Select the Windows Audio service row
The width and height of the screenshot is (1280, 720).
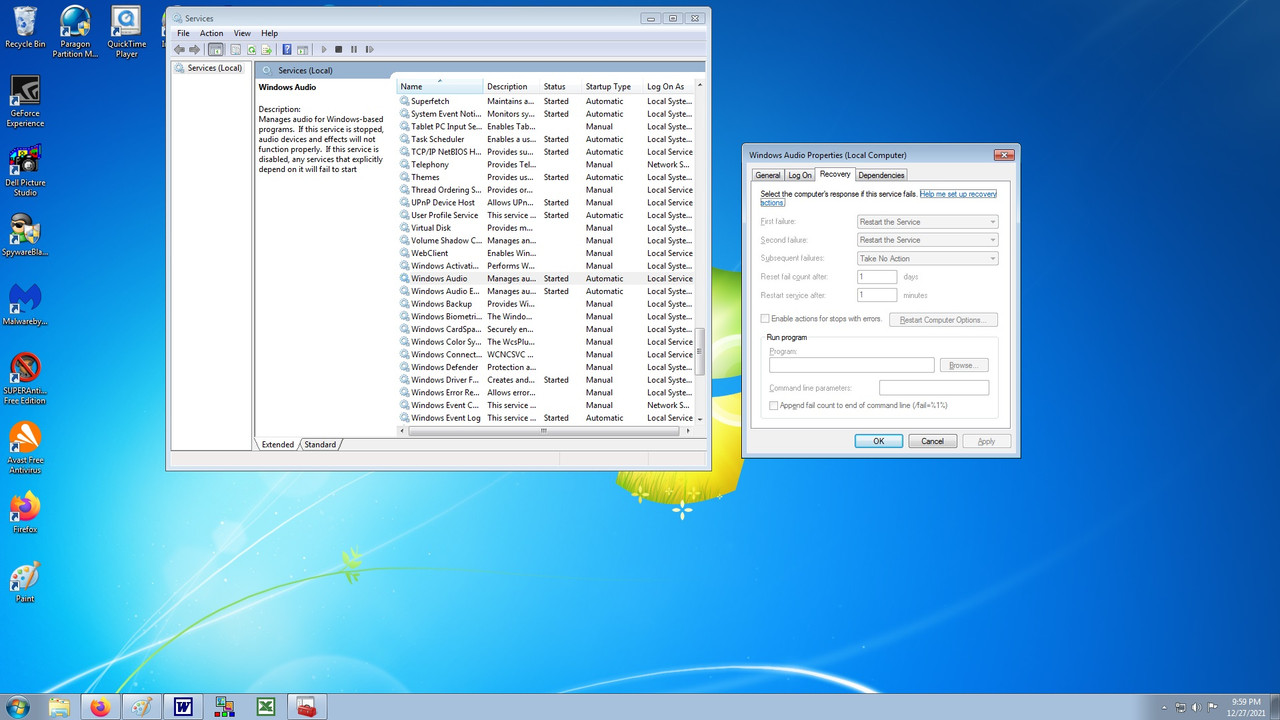pos(546,279)
